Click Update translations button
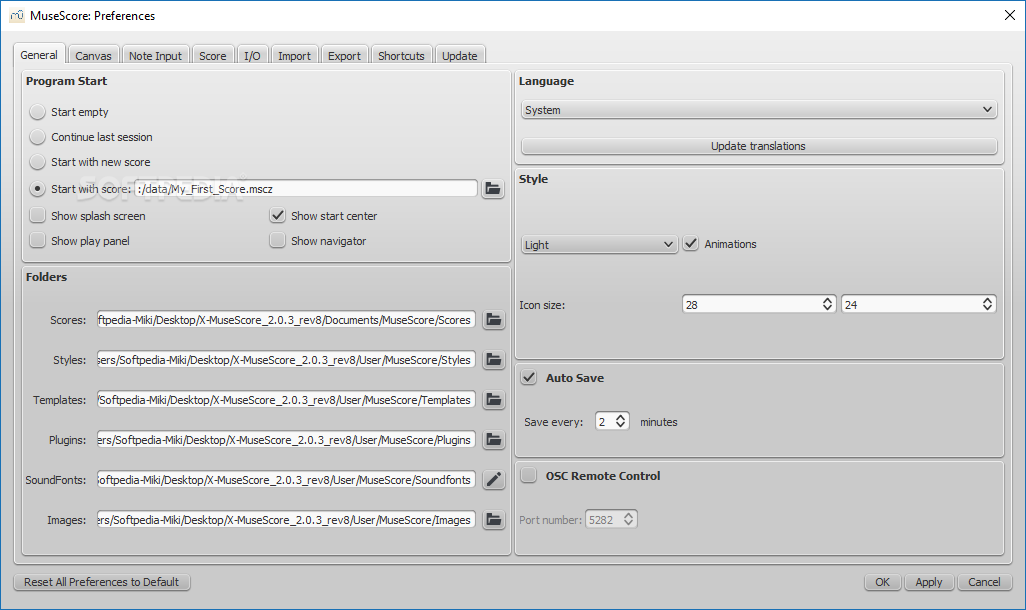This screenshot has width=1026, height=610. coord(759,146)
